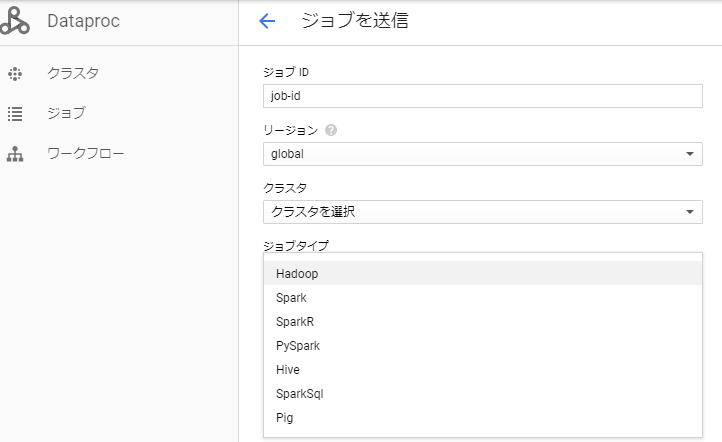
Task: Go back using the blue arrow
Action: point(267,21)
